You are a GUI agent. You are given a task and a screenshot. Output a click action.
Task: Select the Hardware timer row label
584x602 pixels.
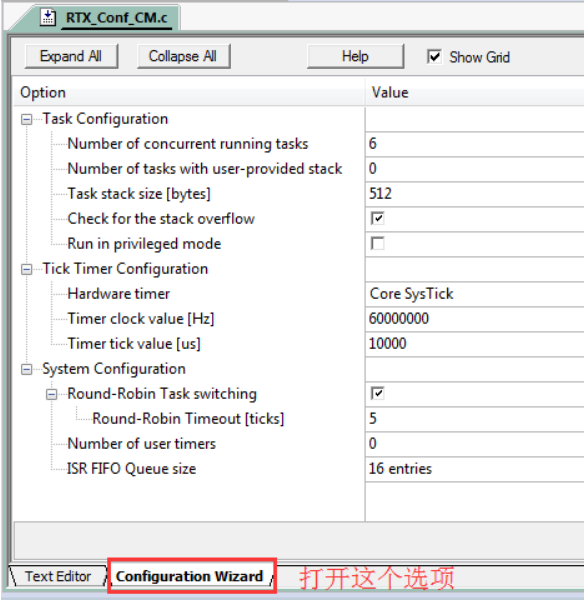pos(119,294)
